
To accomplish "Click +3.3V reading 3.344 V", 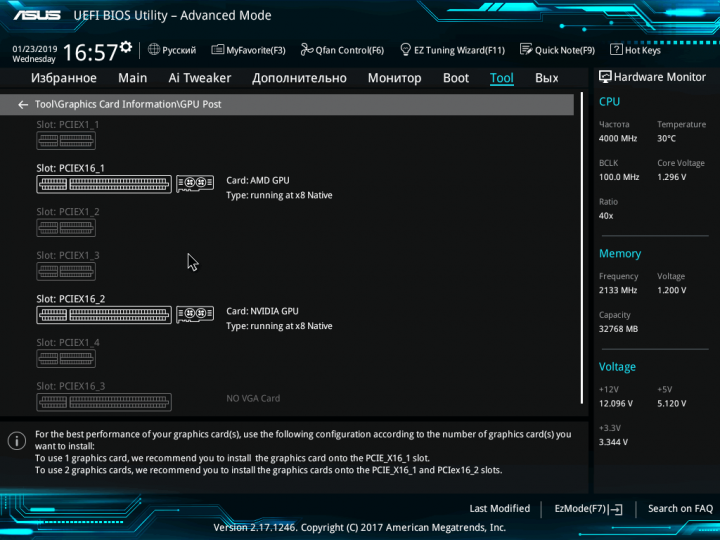I will coord(613,442).
